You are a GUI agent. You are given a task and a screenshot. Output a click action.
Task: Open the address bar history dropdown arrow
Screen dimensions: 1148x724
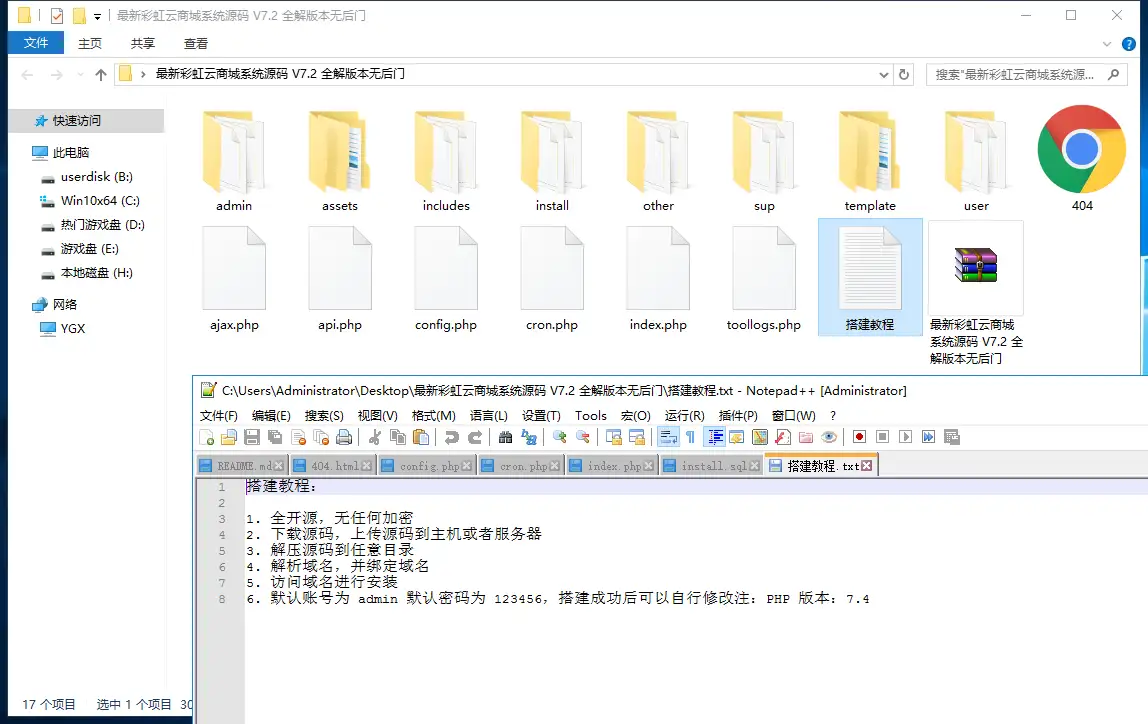pos(882,74)
